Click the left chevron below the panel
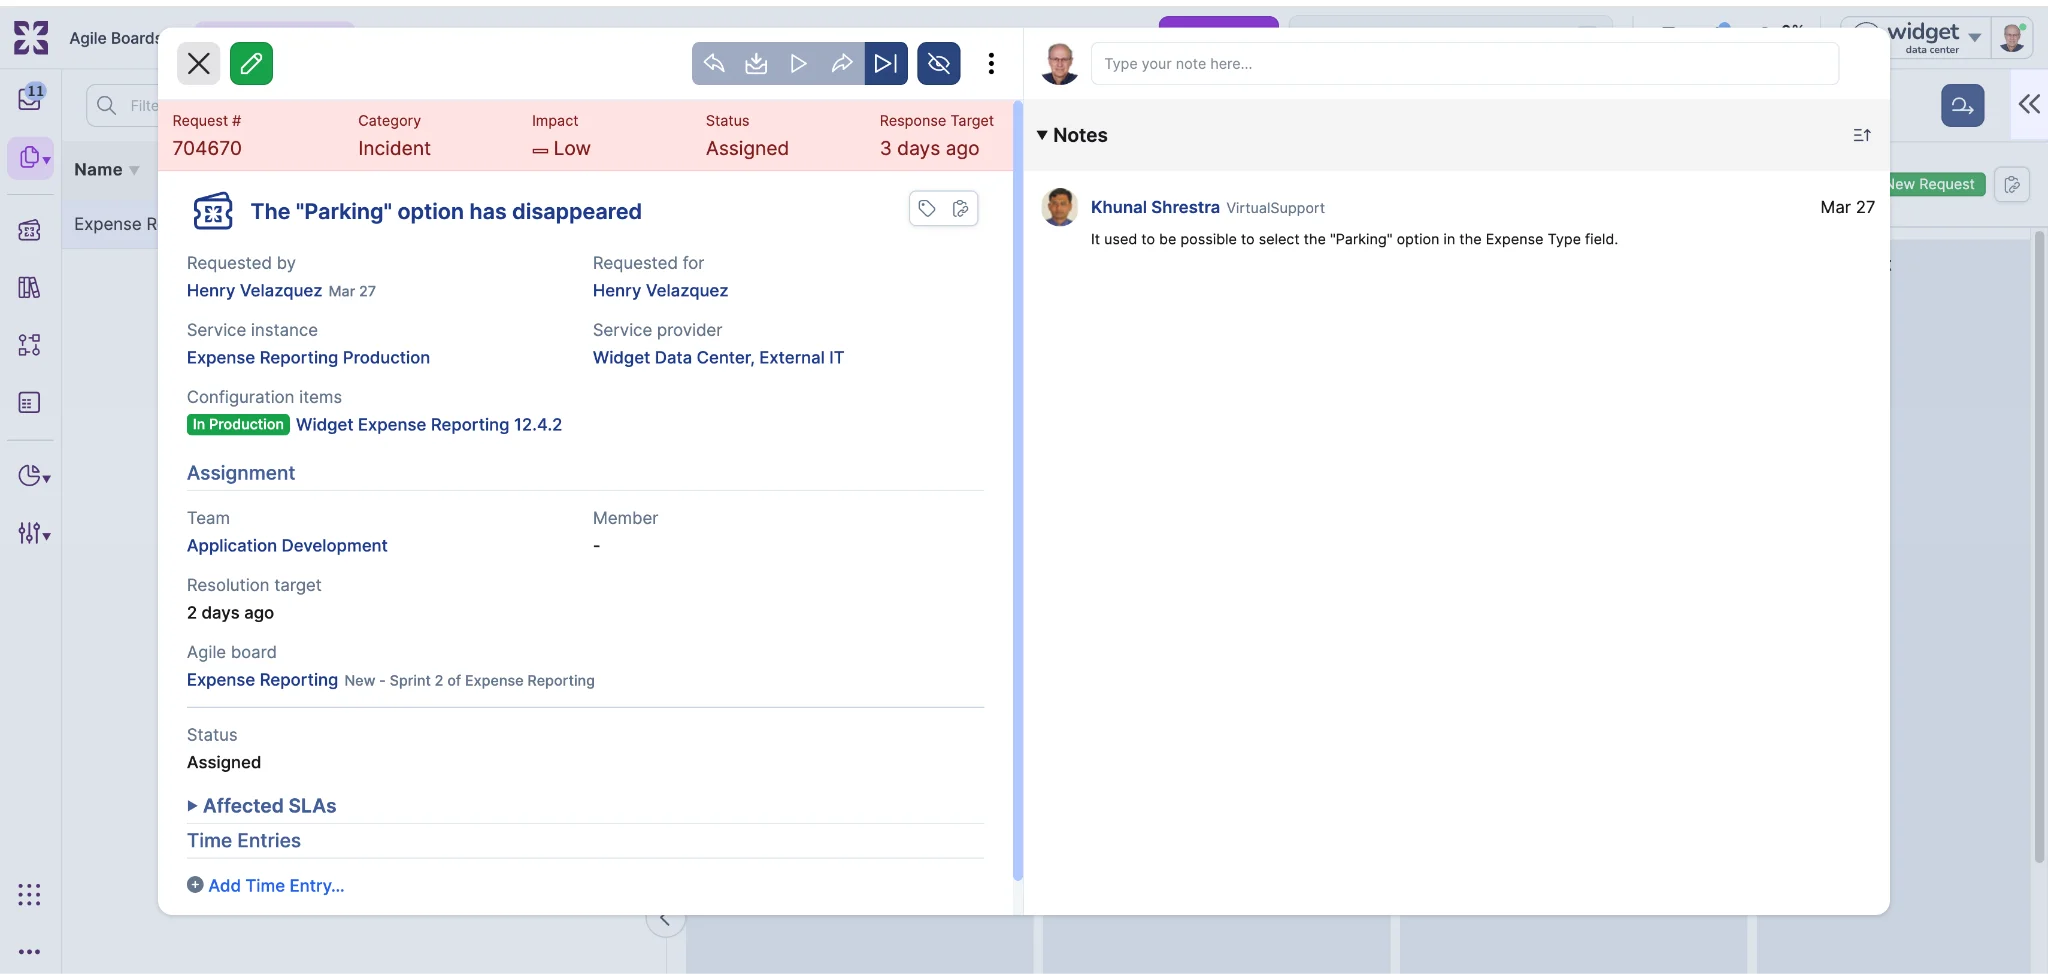 pos(665,919)
